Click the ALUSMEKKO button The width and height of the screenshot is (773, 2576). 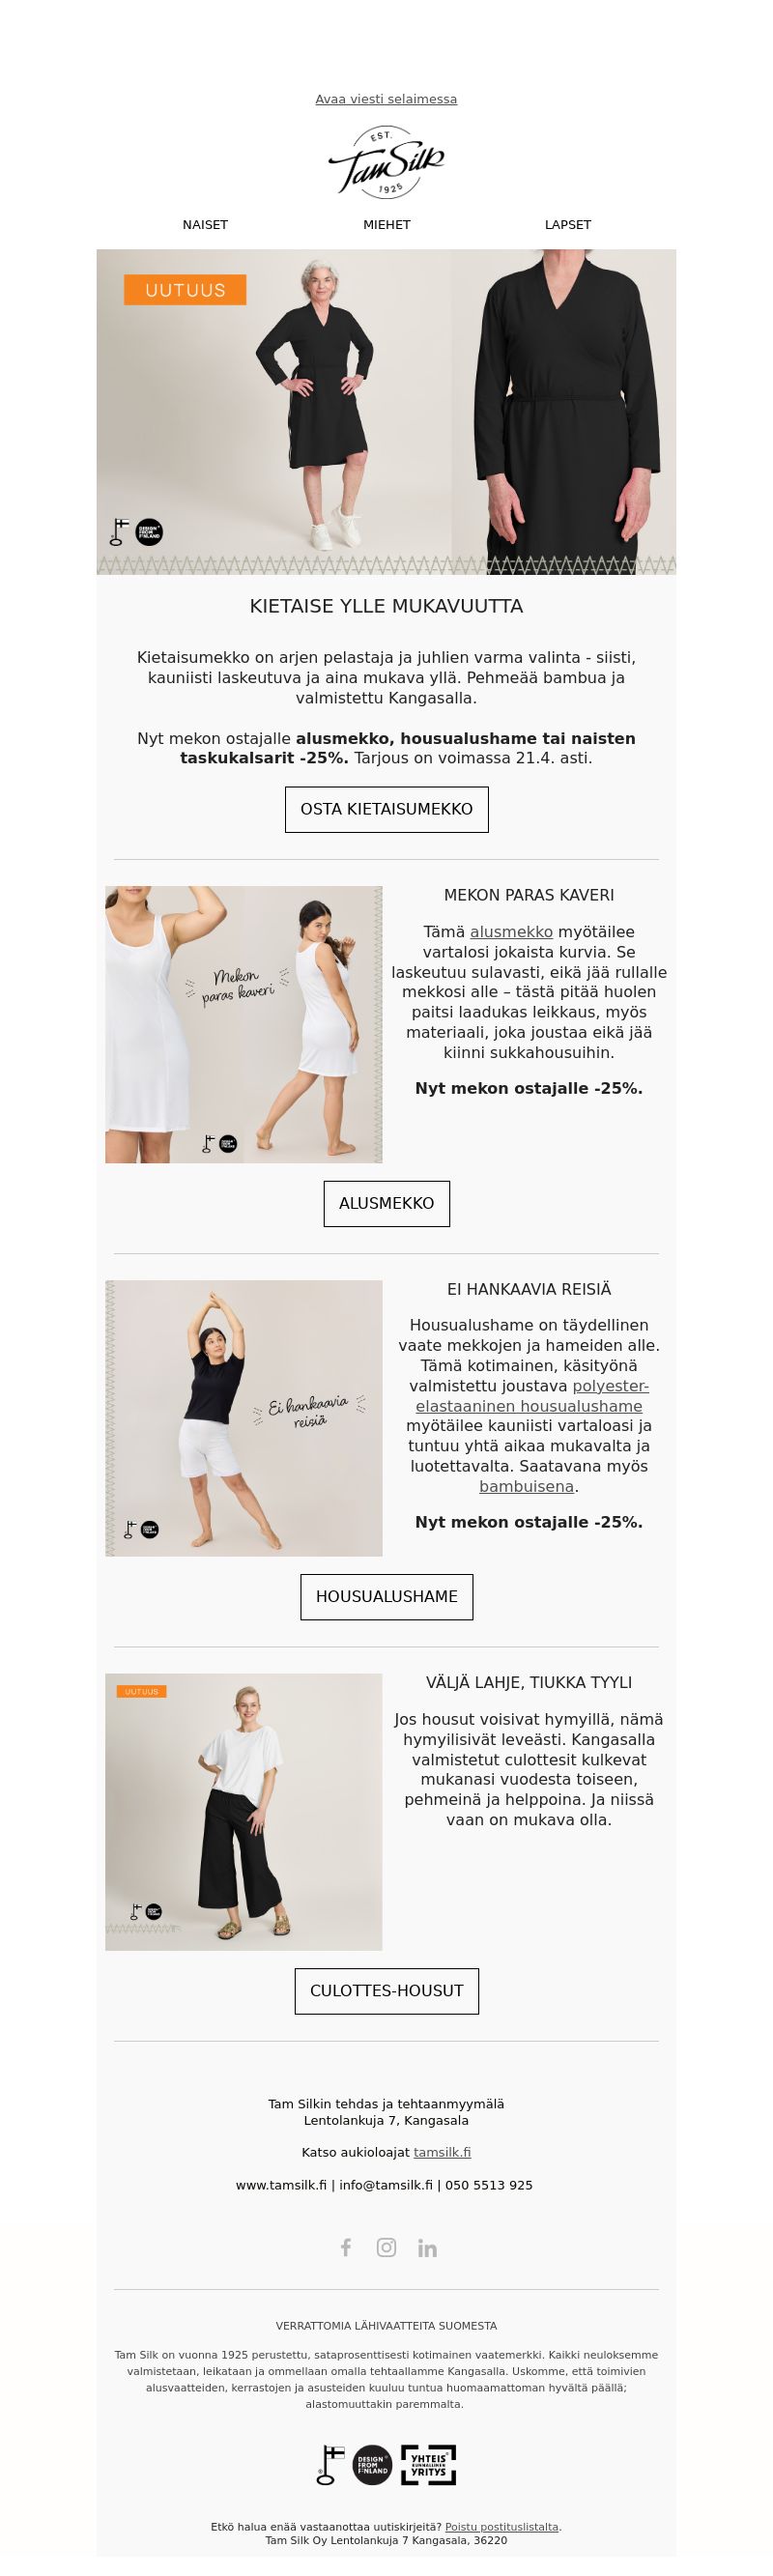(x=387, y=1203)
